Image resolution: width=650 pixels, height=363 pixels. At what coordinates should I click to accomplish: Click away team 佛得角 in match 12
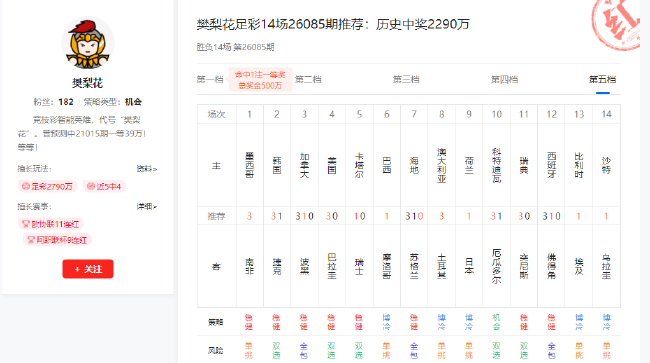(x=551, y=266)
